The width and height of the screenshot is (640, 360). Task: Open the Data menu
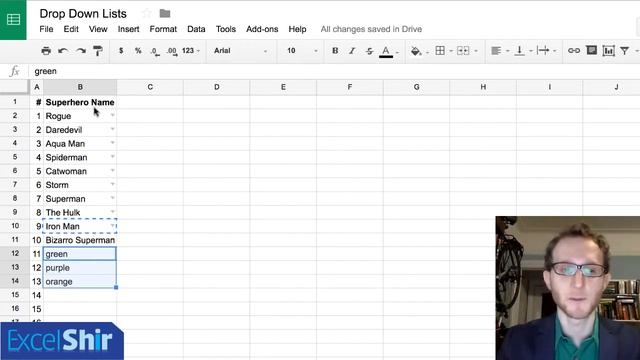(196, 29)
